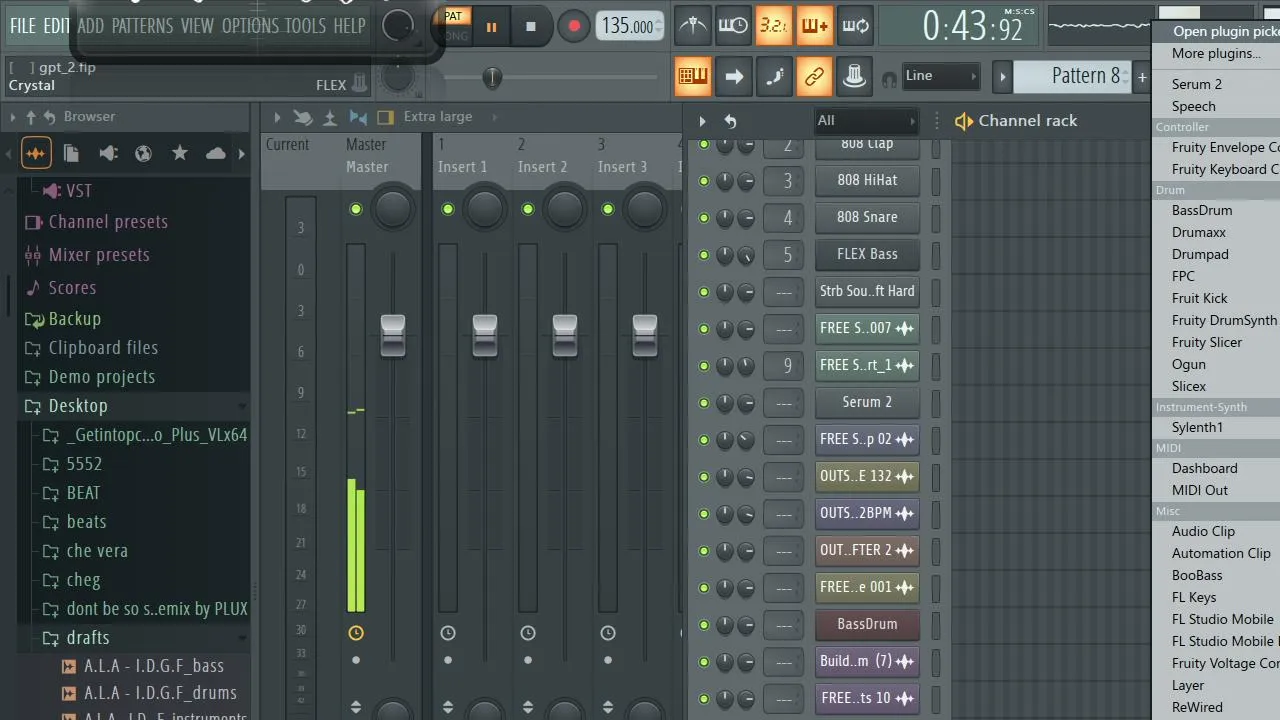The image size is (1280, 720).
Task: Click the Insert 3 volume fader
Action: pos(645,335)
